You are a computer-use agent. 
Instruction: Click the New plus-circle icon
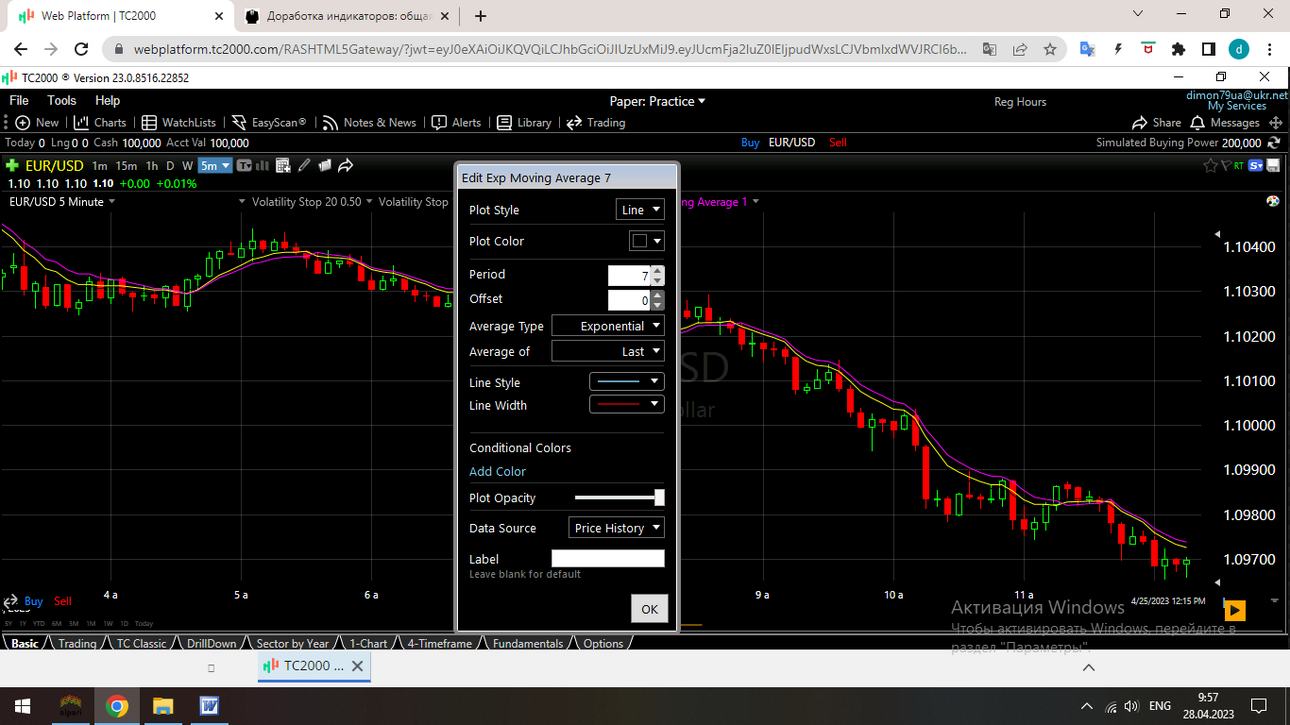click(23, 122)
